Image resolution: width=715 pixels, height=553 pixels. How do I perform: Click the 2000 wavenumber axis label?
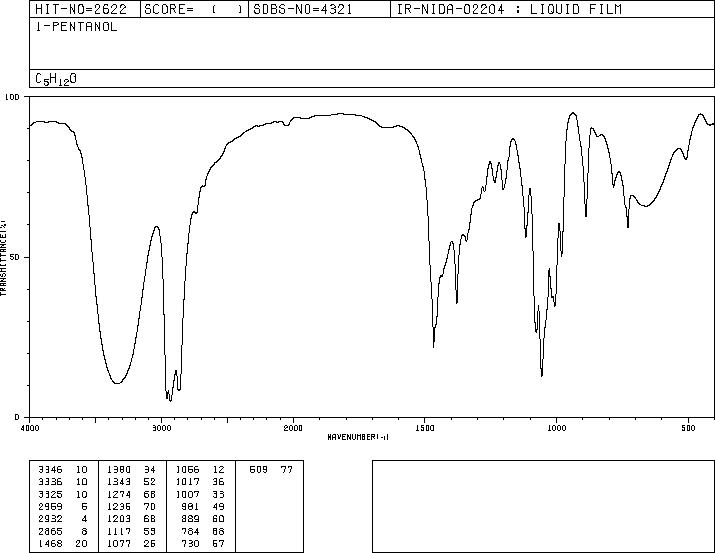(x=293, y=428)
